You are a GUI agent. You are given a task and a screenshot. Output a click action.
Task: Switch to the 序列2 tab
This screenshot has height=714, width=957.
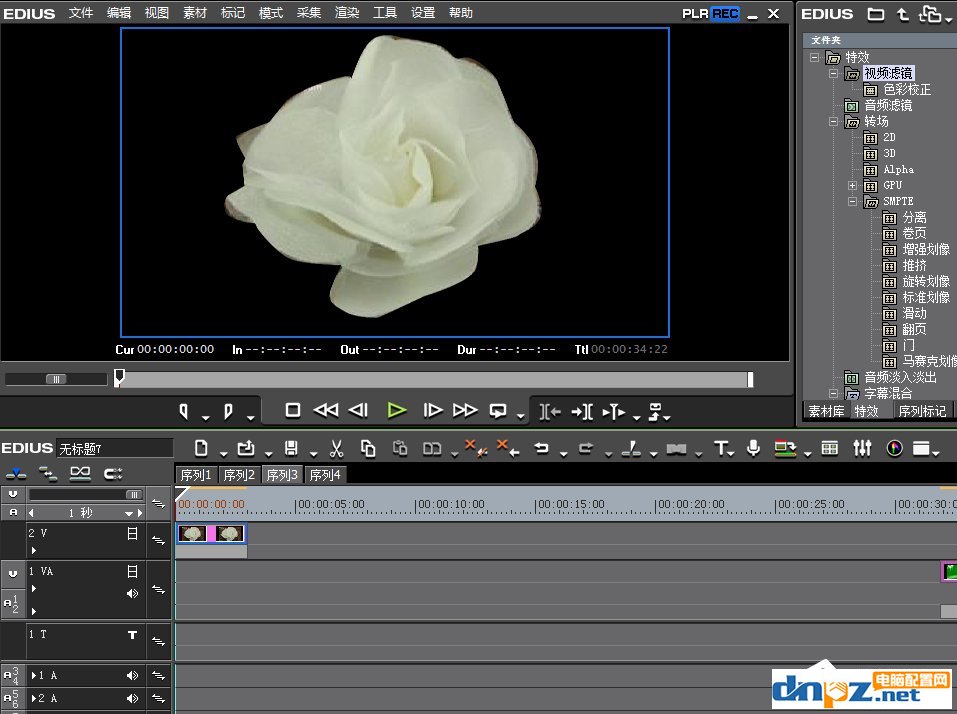click(x=239, y=475)
